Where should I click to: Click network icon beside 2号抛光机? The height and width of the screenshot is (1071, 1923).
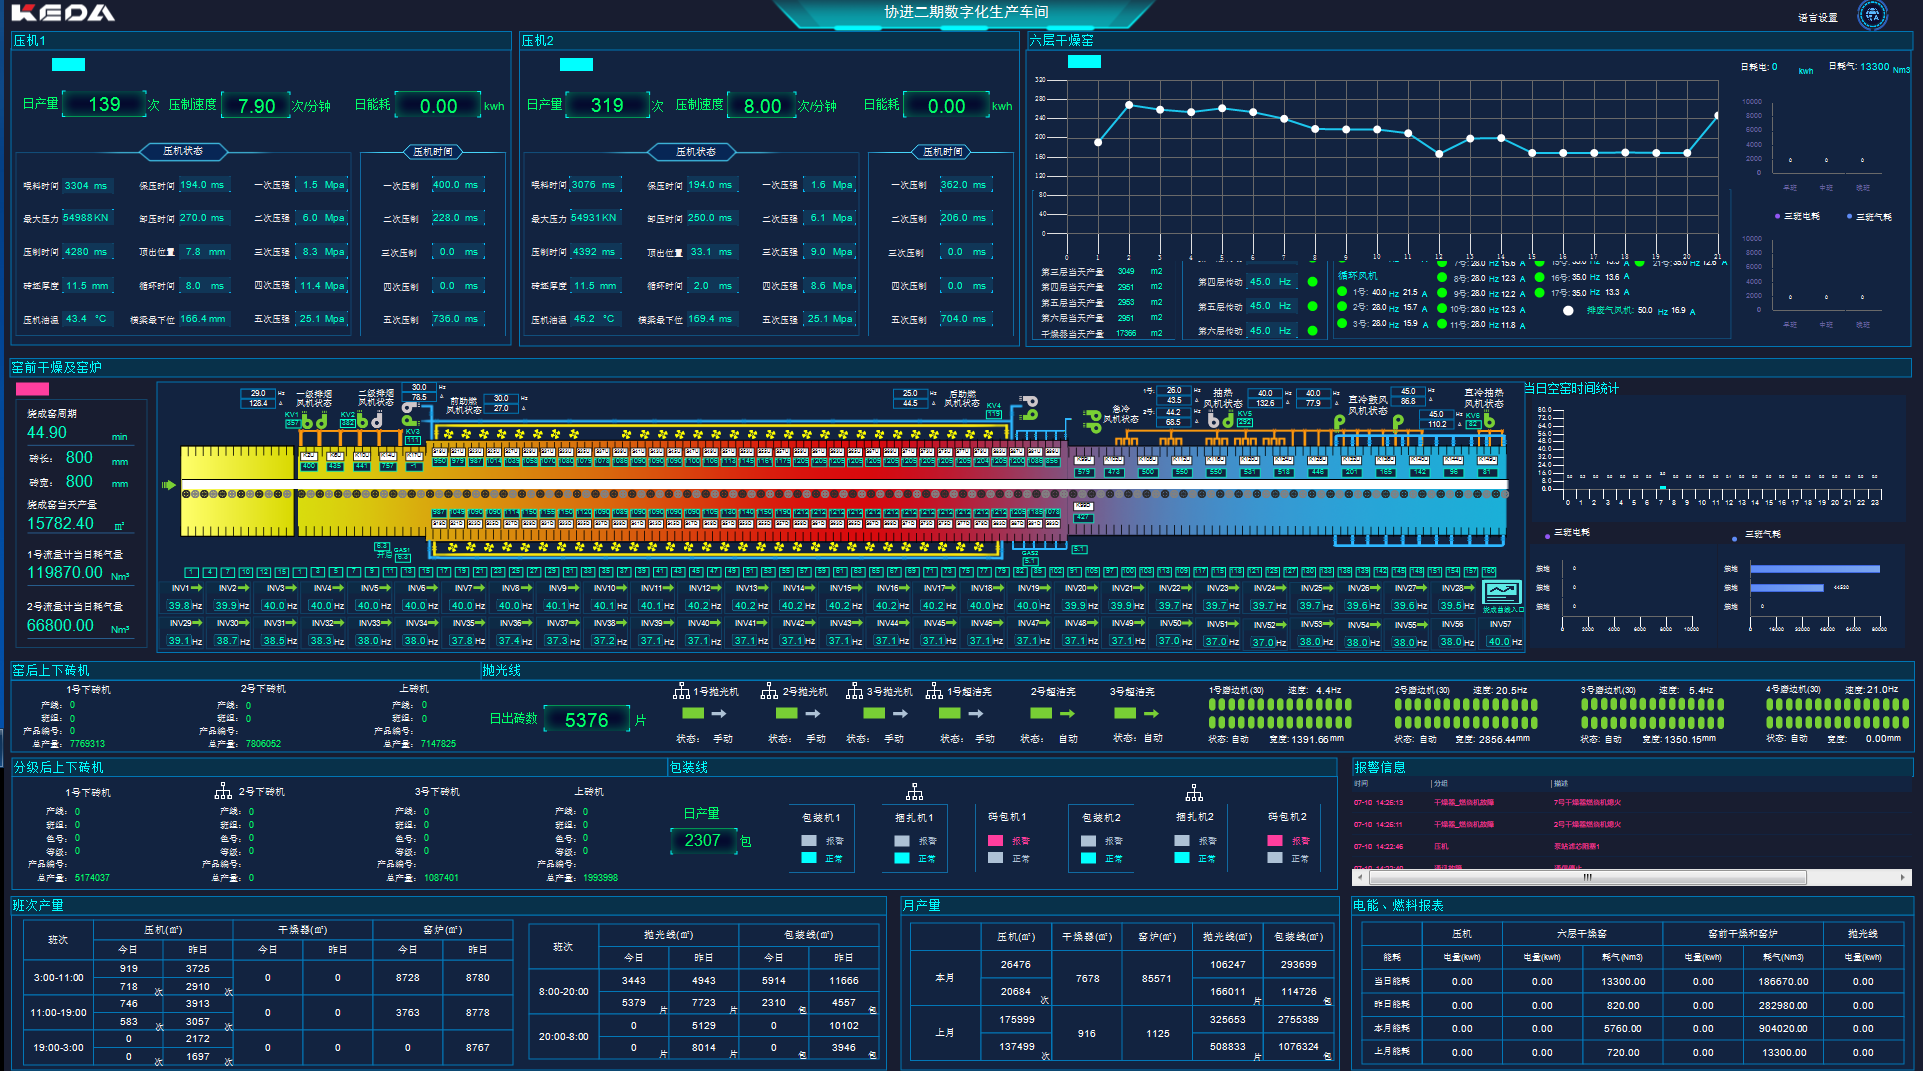pyautogui.click(x=769, y=691)
